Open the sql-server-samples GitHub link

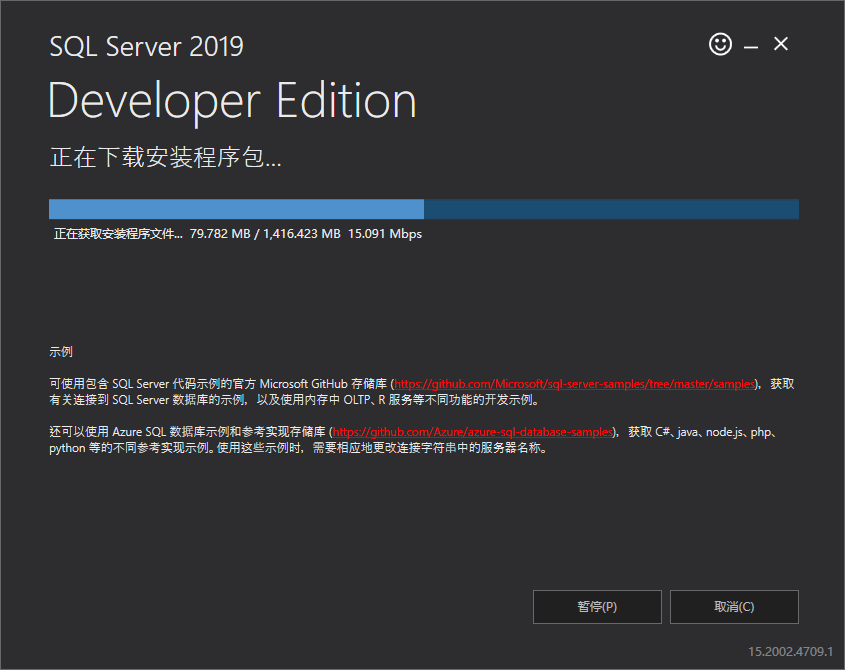574,384
